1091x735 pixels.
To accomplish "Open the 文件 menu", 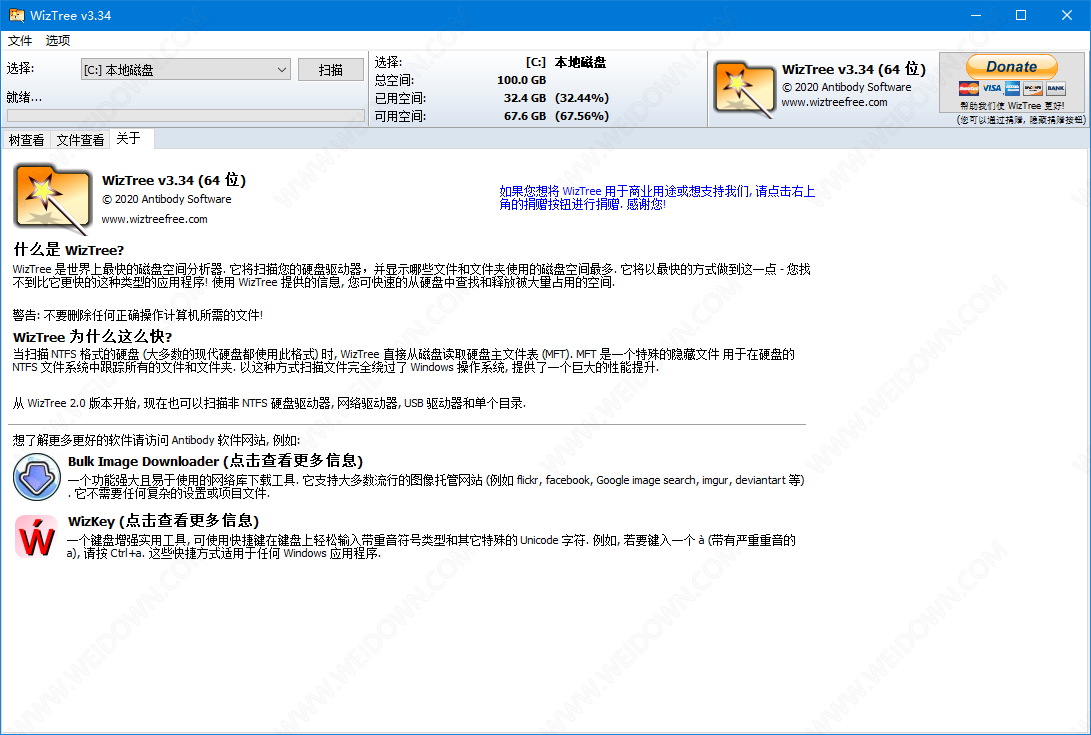I will [19, 40].
